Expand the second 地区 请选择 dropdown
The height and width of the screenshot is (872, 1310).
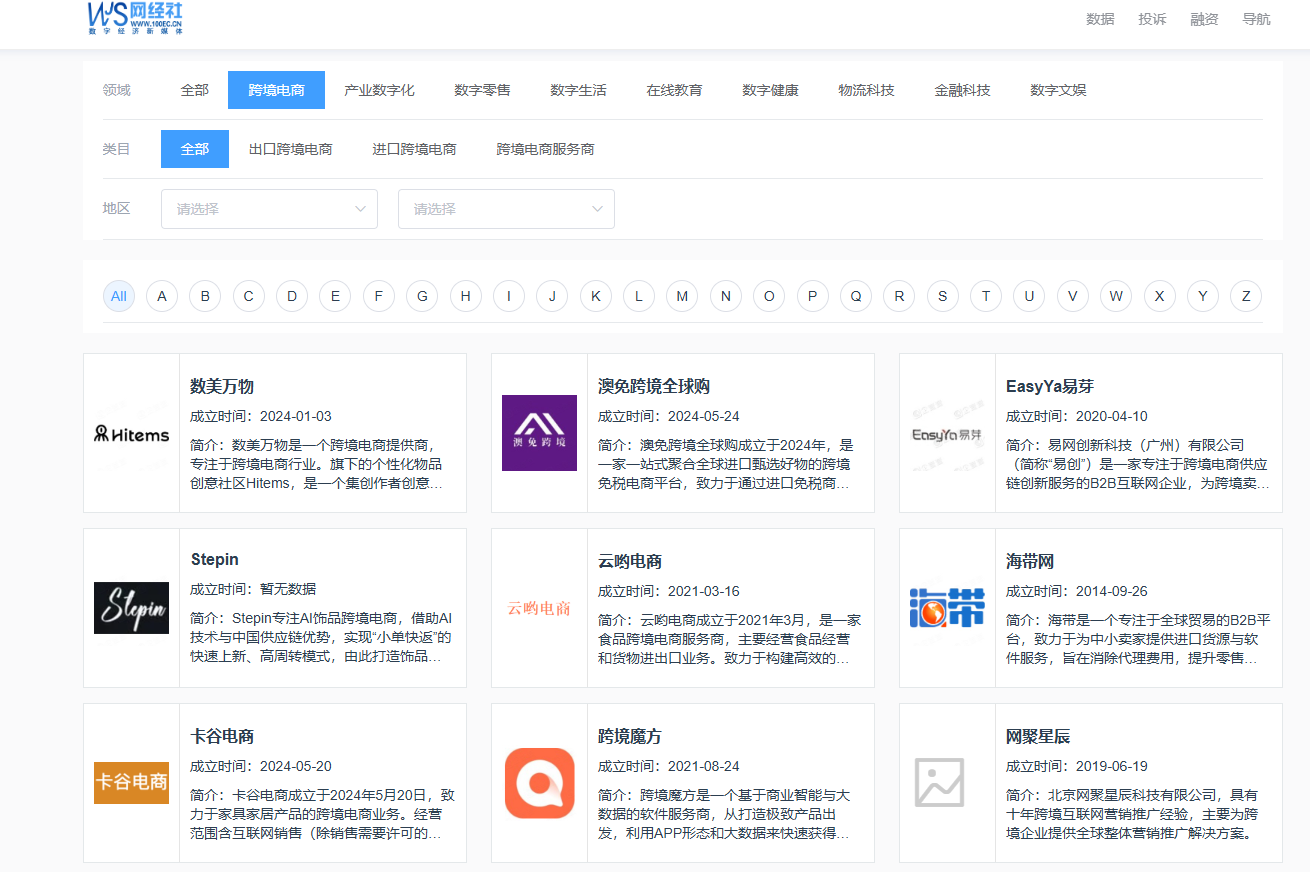(506, 209)
